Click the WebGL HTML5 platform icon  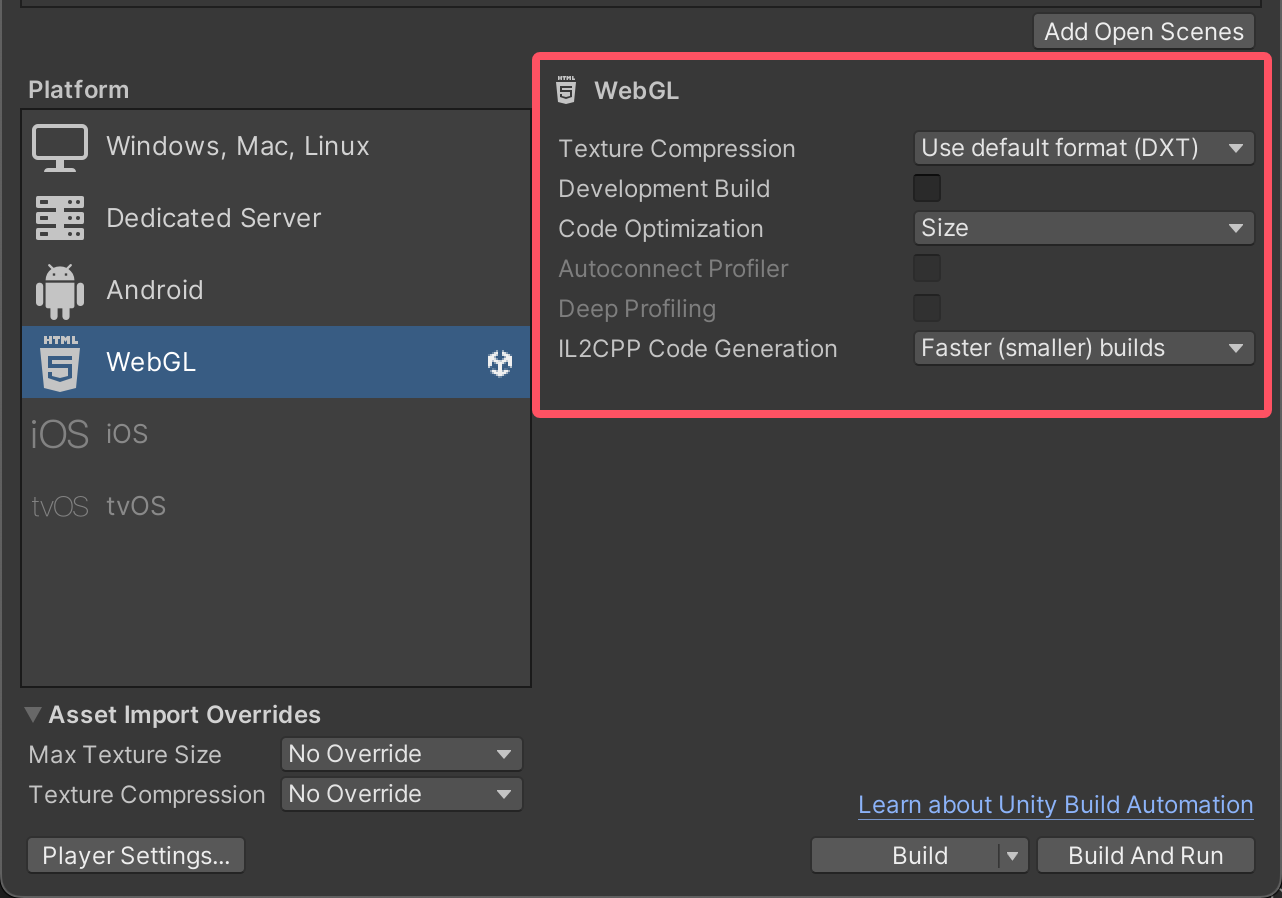click(x=60, y=362)
